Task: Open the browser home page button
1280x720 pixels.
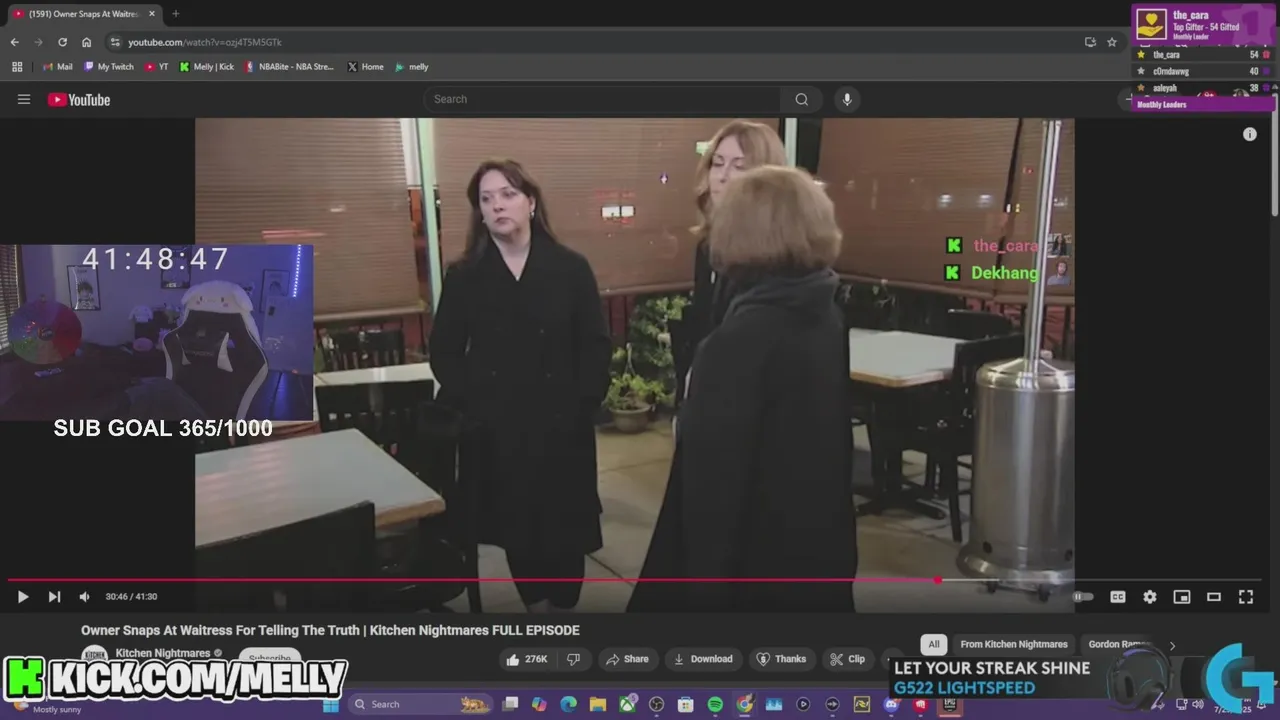Action: [x=86, y=42]
